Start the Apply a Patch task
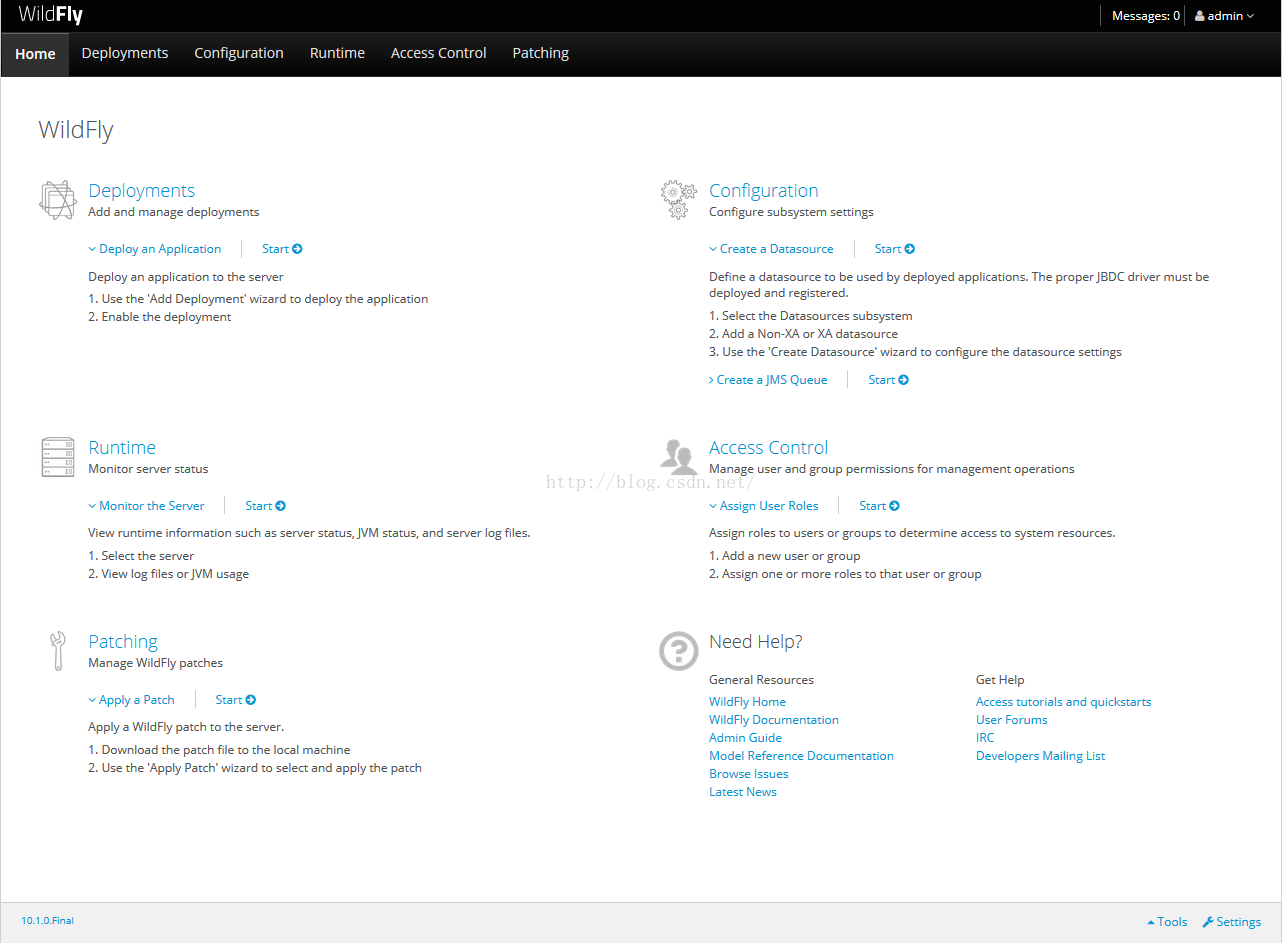 coord(236,700)
